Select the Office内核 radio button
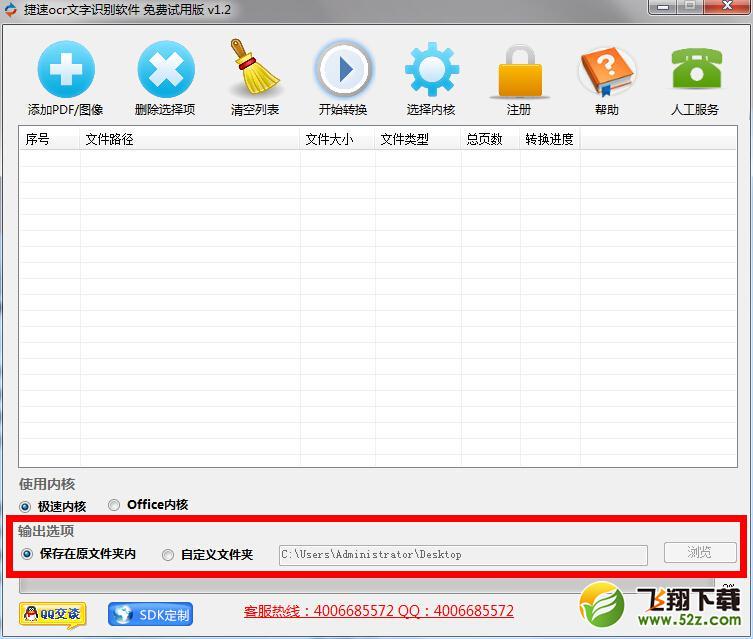This screenshot has height=639, width=753. 114,505
